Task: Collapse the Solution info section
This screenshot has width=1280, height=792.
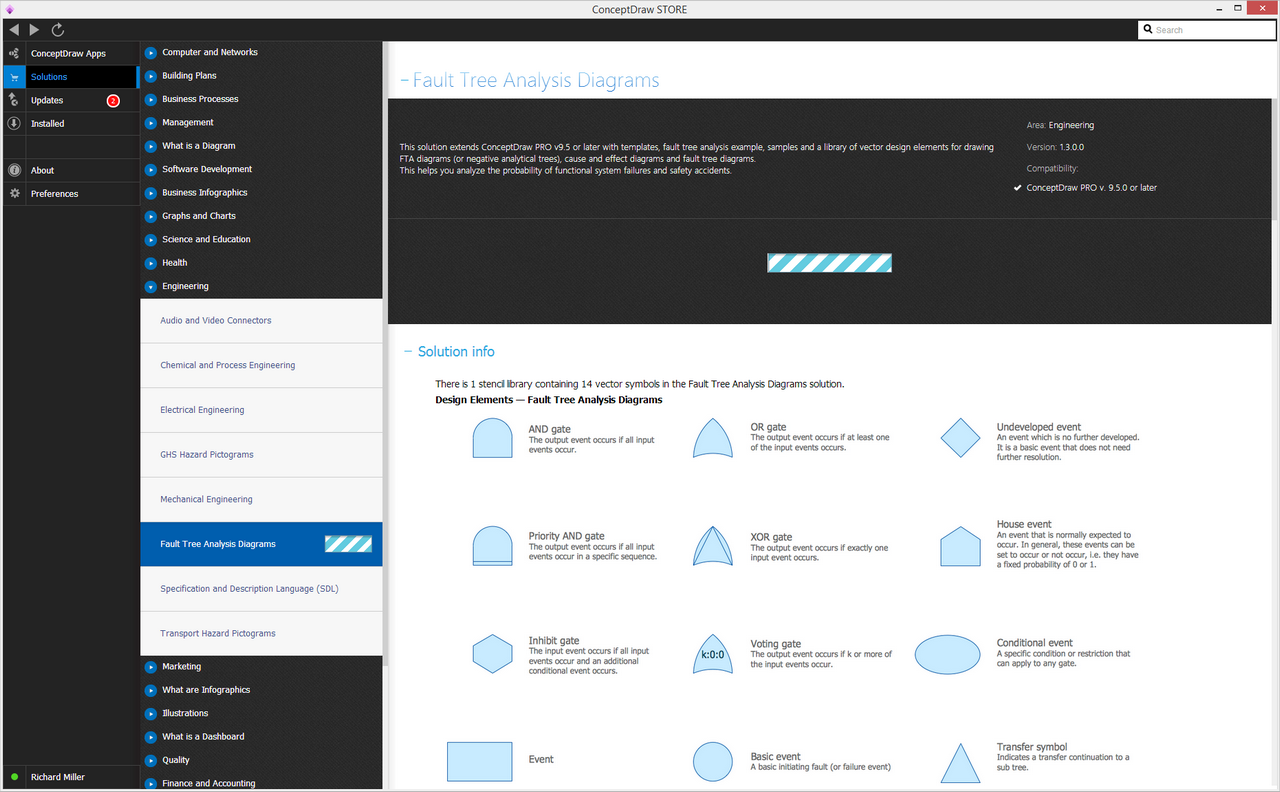Action: tap(408, 352)
